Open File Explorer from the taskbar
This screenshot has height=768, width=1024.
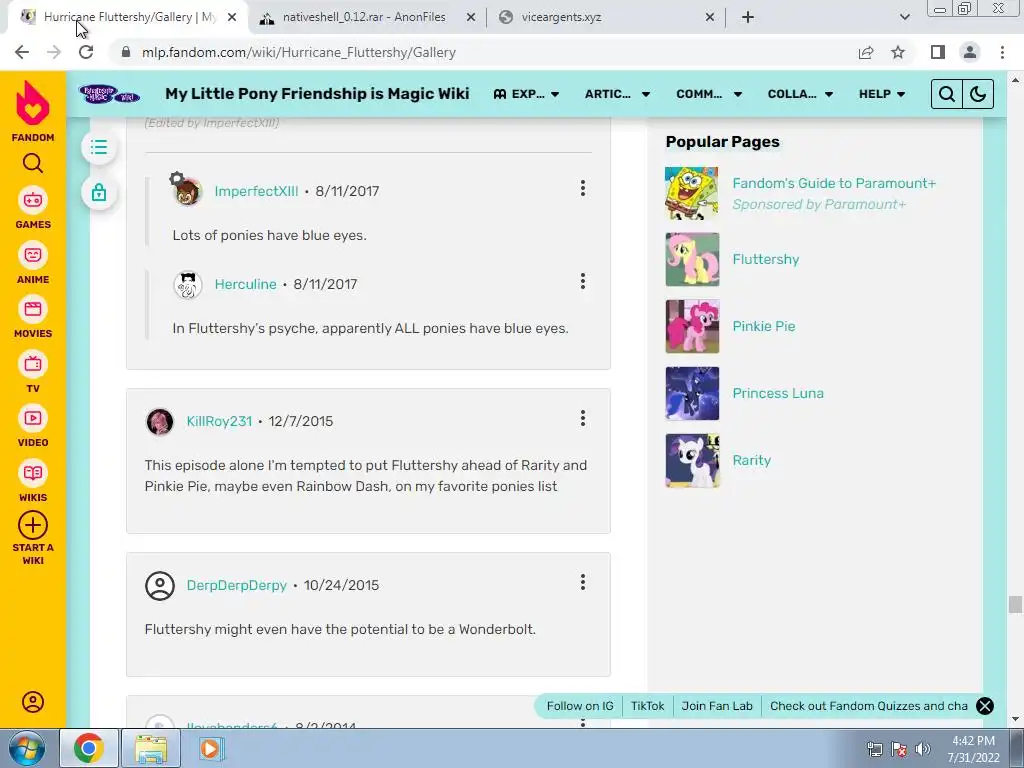151,748
